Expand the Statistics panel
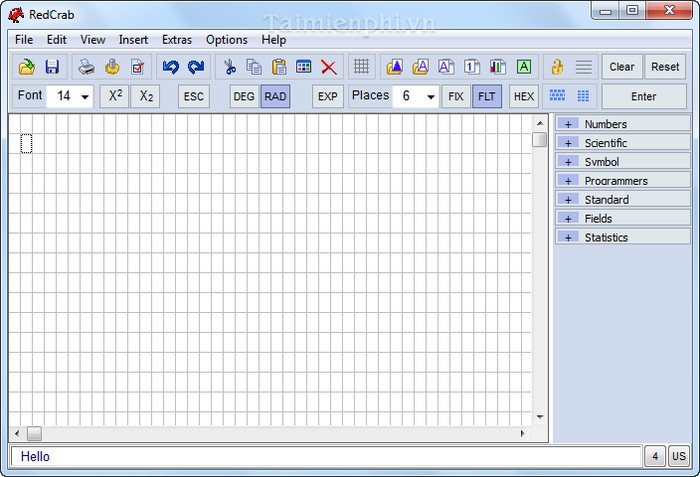Image resolution: width=700 pixels, height=477 pixels. [x=569, y=237]
